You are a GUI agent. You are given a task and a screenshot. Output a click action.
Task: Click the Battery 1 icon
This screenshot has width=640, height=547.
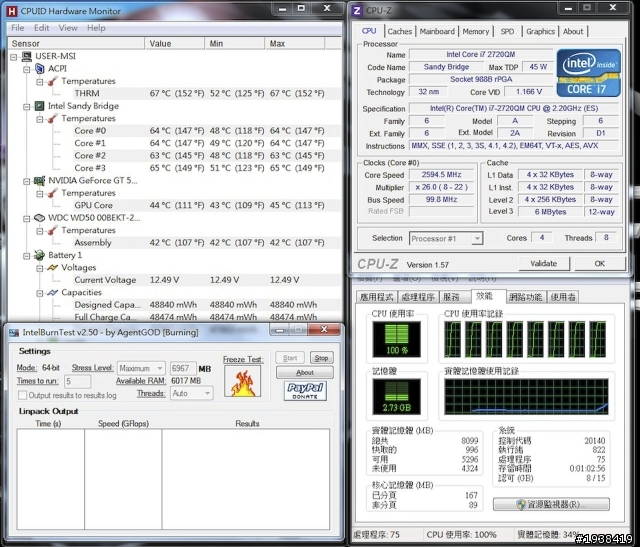[40, 255]
